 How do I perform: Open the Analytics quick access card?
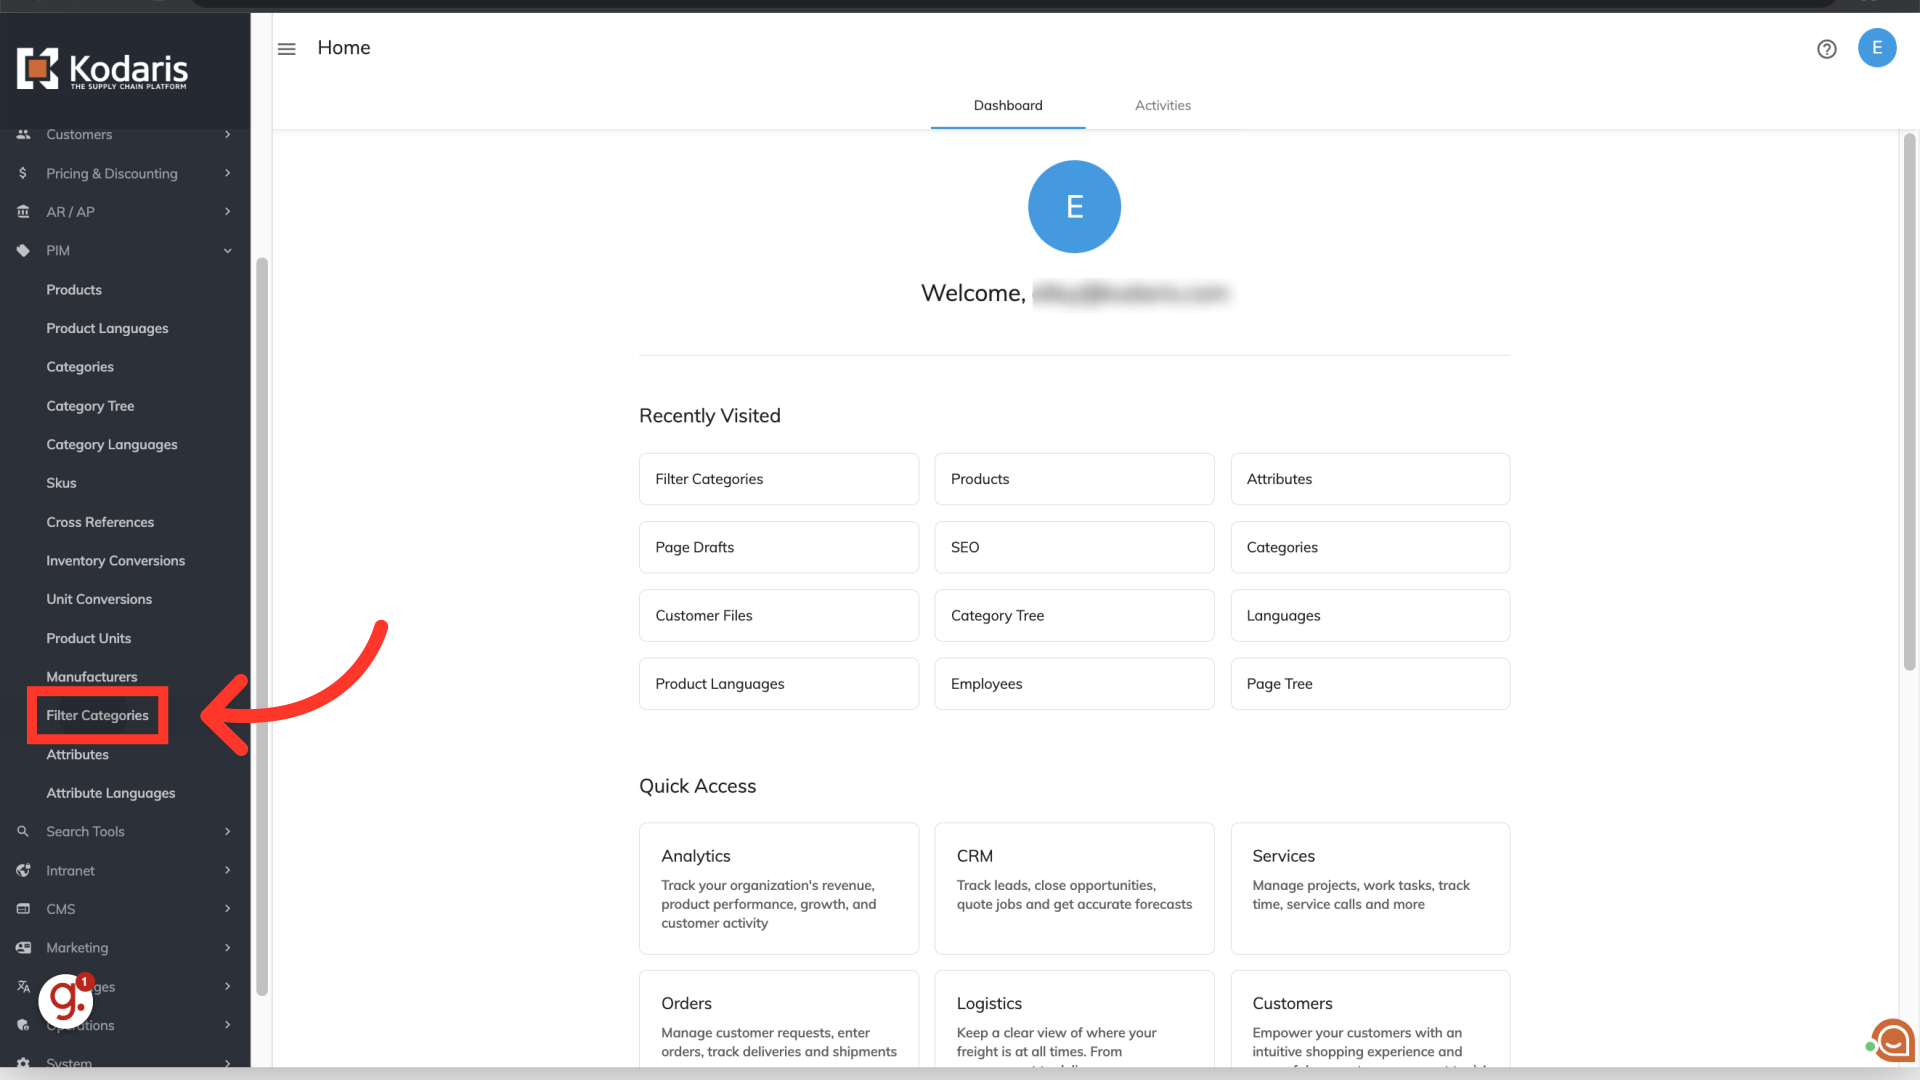pyautogui.click(x=778, y=888)
